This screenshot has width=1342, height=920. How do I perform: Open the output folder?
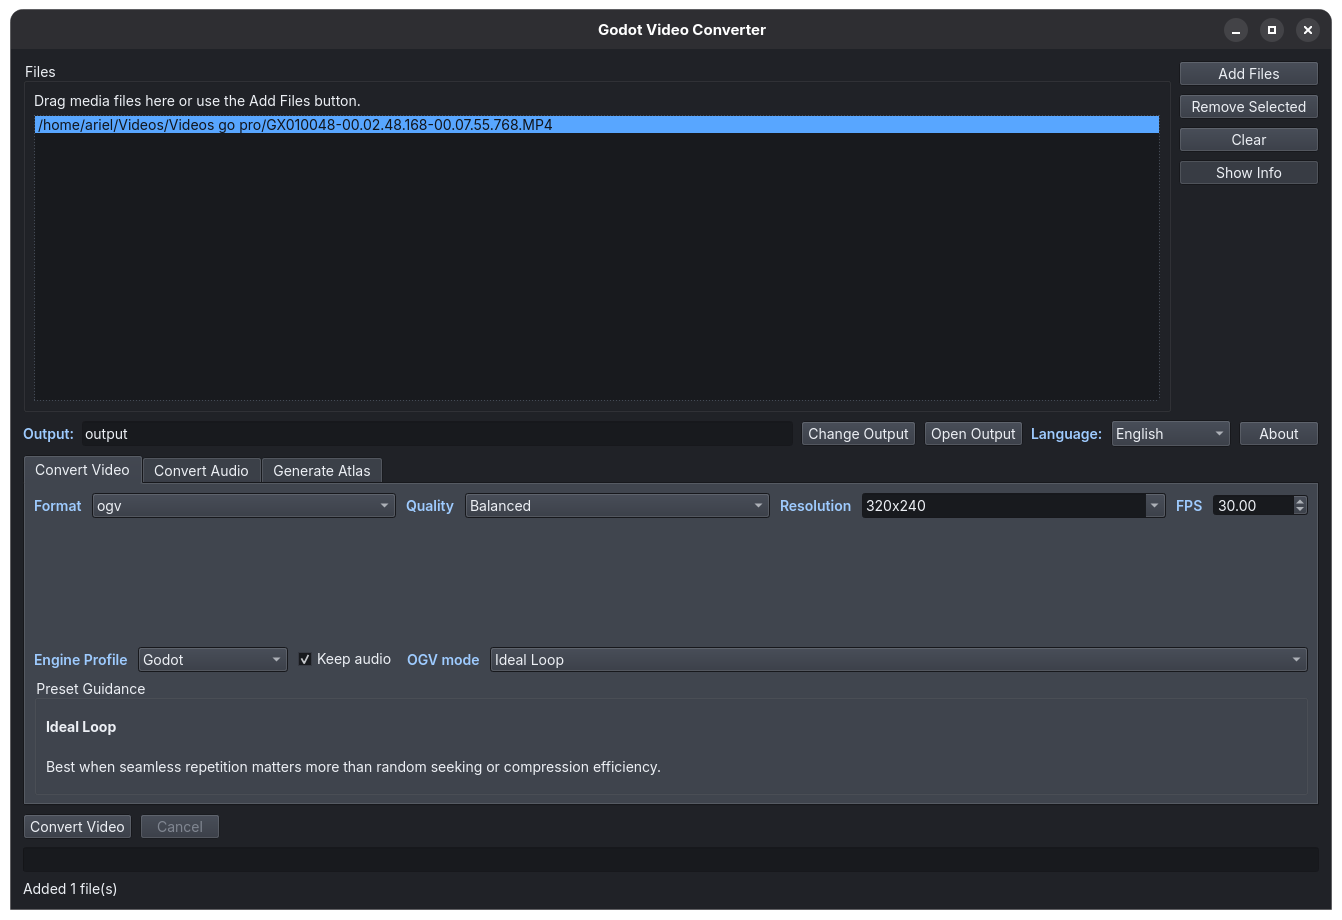[x=973, y=434]
